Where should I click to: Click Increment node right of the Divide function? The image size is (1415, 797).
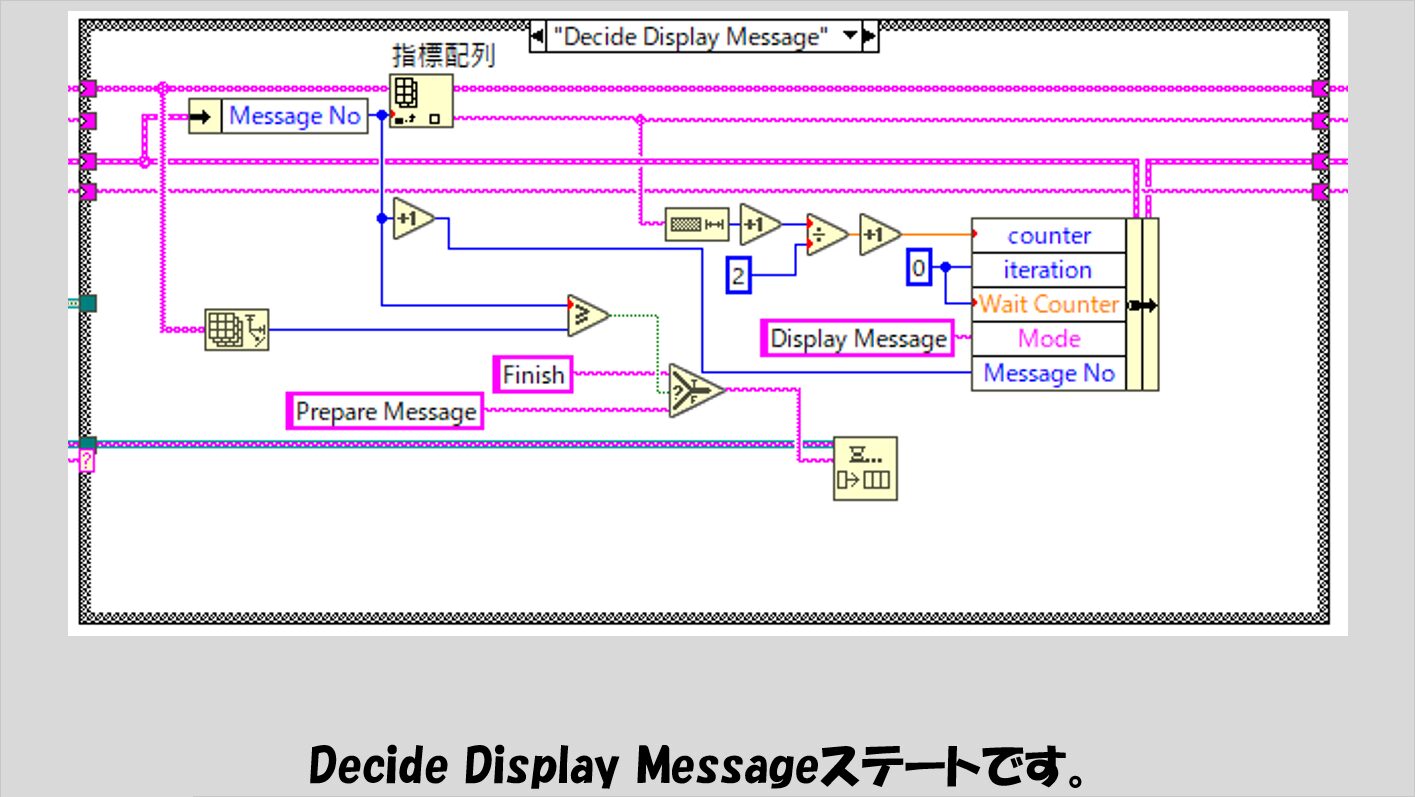tap(879, 235)
